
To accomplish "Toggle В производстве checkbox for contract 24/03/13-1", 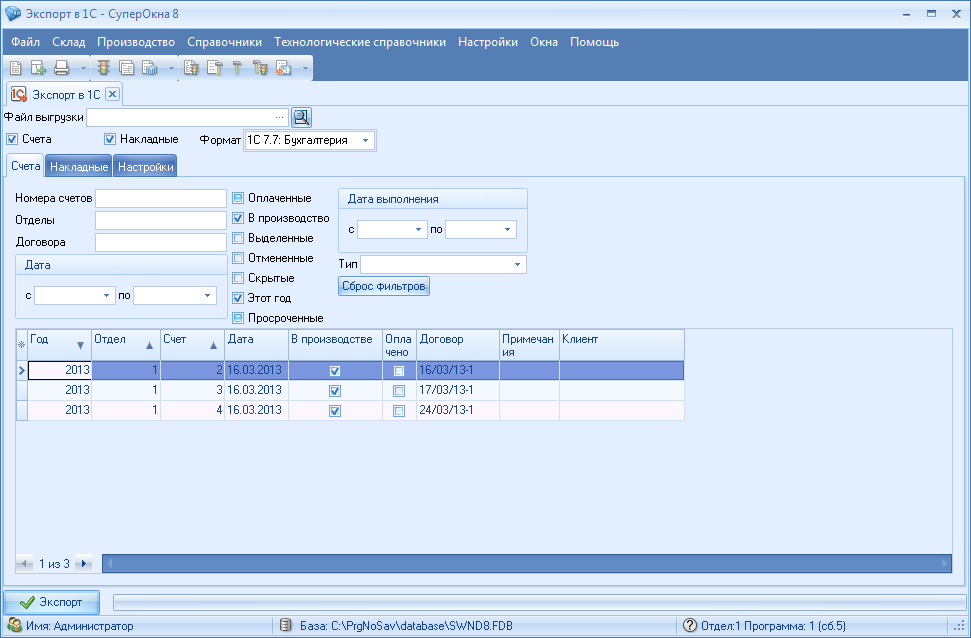I will click(335, 411).
